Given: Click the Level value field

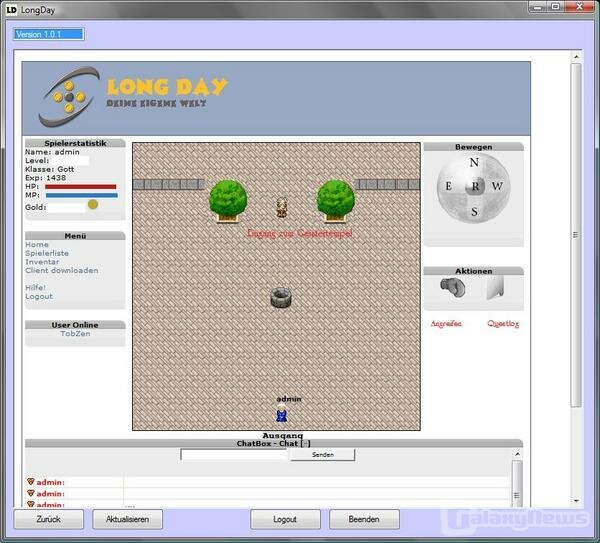Looking at the screenshot, I should (70, 161).
